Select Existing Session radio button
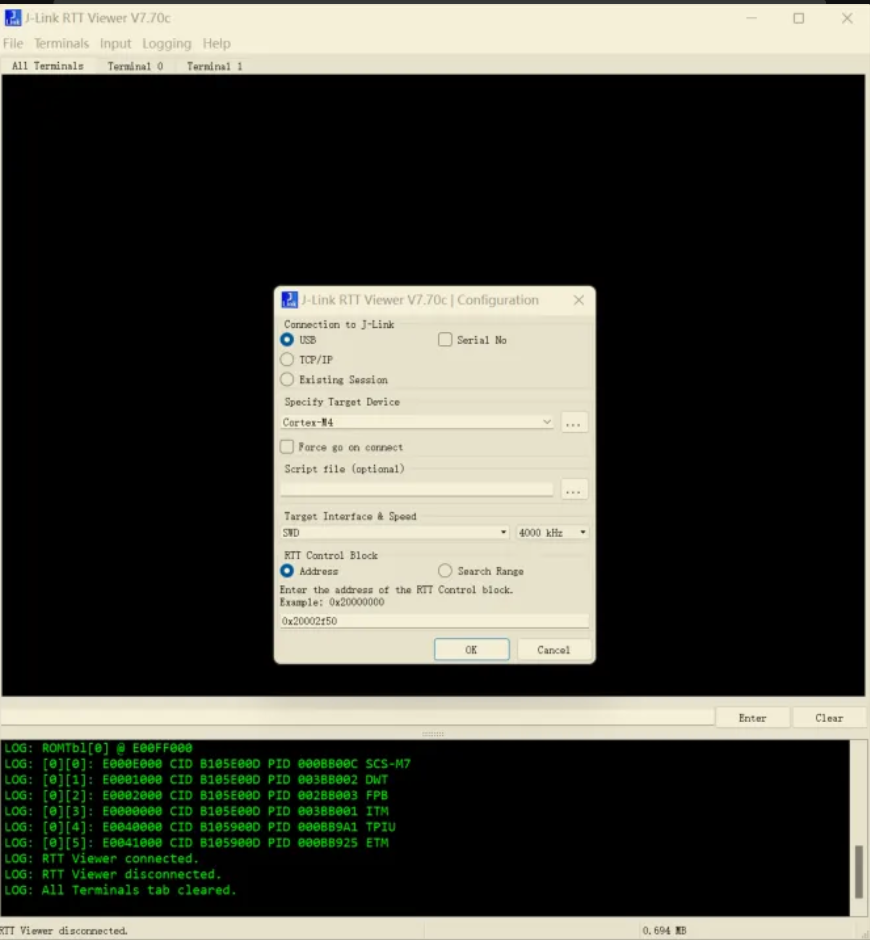The image size is (870, 940). [x=287, y=379]
